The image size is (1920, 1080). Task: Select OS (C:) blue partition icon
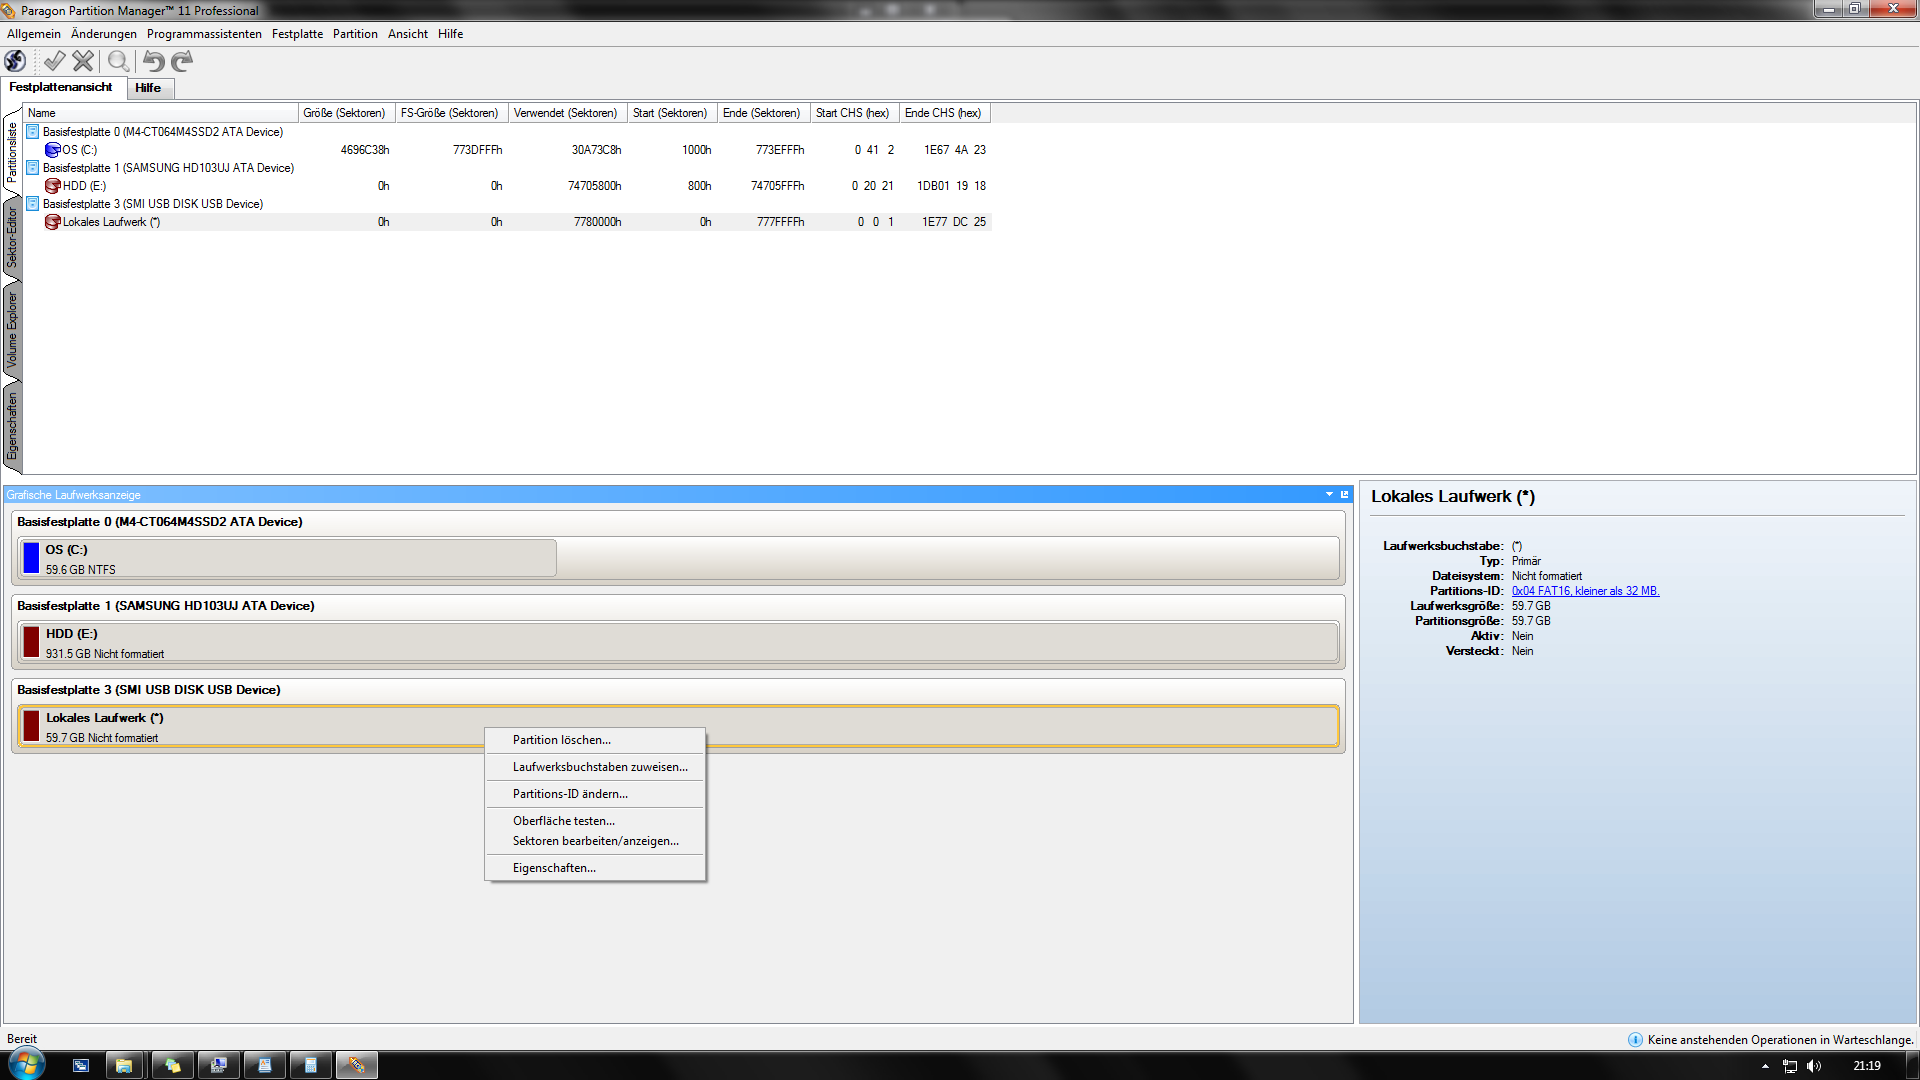tap(53, 150)
